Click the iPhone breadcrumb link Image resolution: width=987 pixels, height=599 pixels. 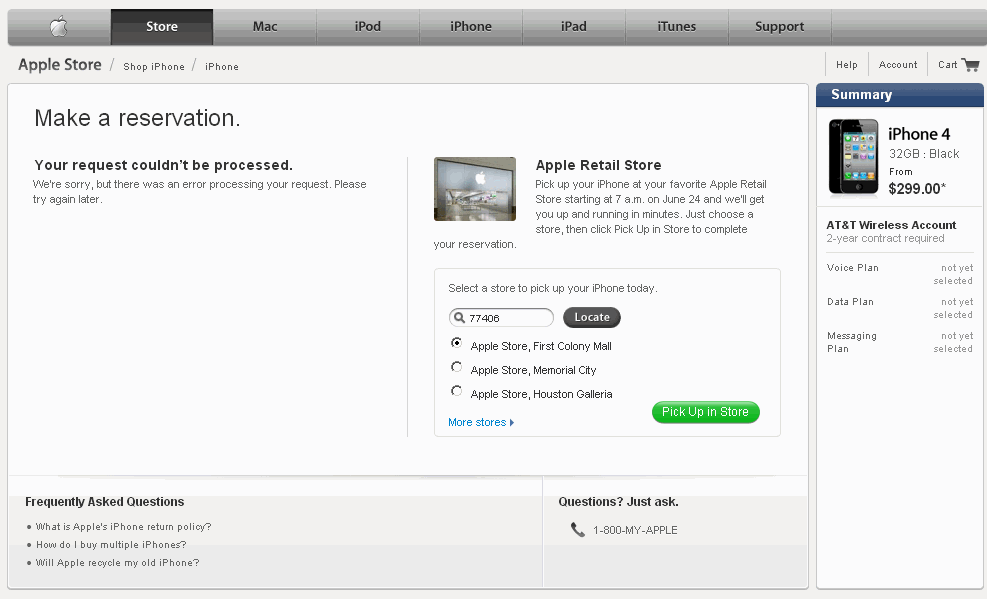pyautogui.click(x=222, y=67)
